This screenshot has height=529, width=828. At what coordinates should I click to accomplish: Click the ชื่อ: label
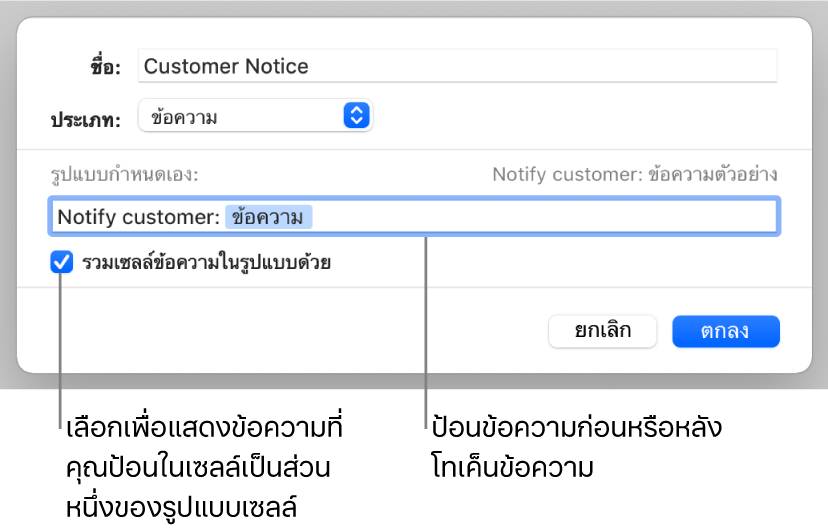pos(106,67)
